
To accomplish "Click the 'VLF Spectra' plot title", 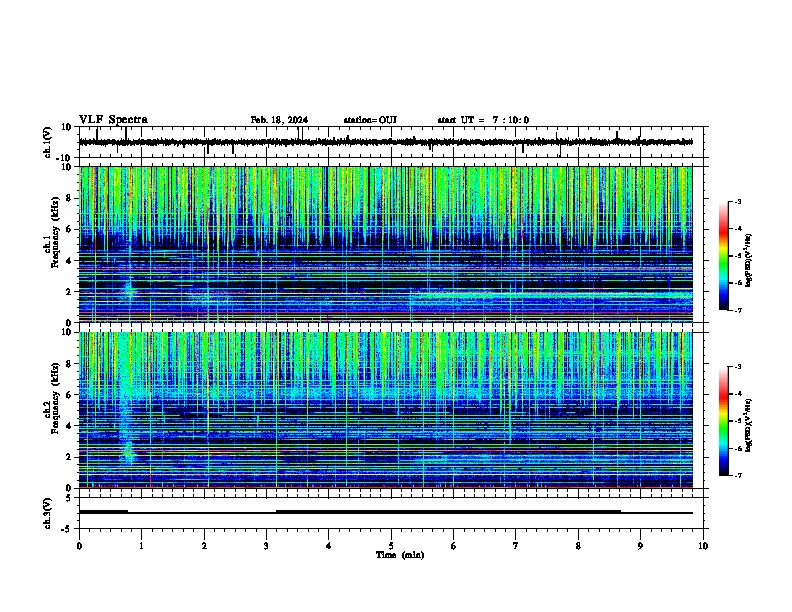I will [113, 120].
